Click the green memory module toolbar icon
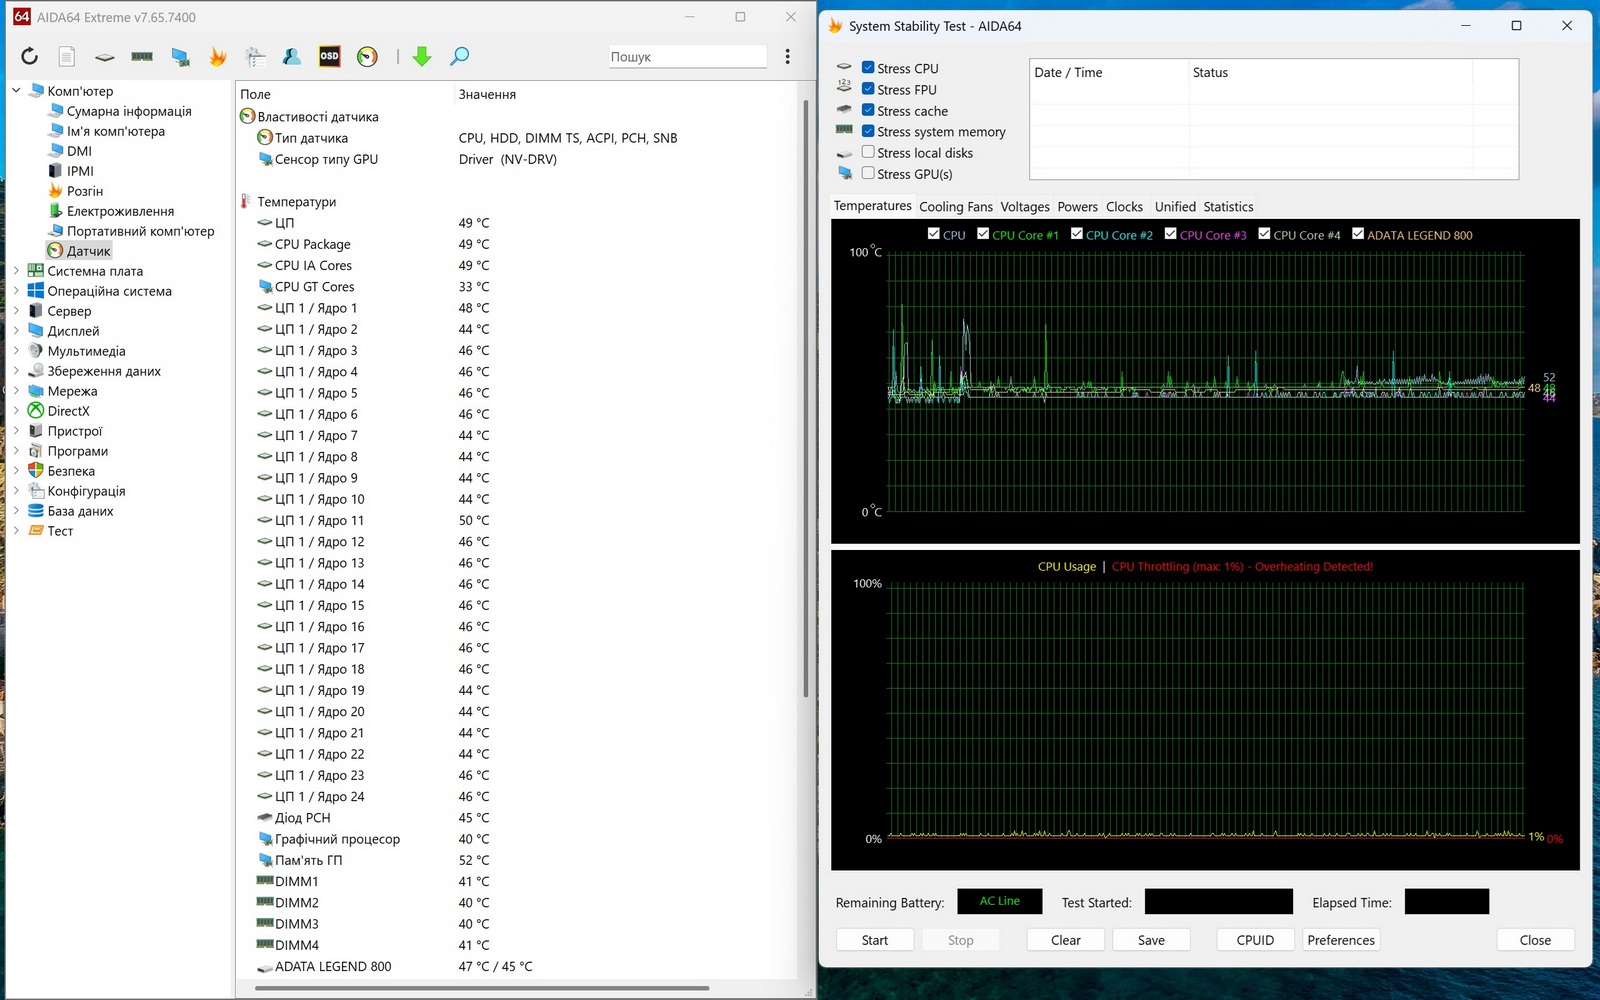Screen dimensions: 1600x1000 click(142, 57)
